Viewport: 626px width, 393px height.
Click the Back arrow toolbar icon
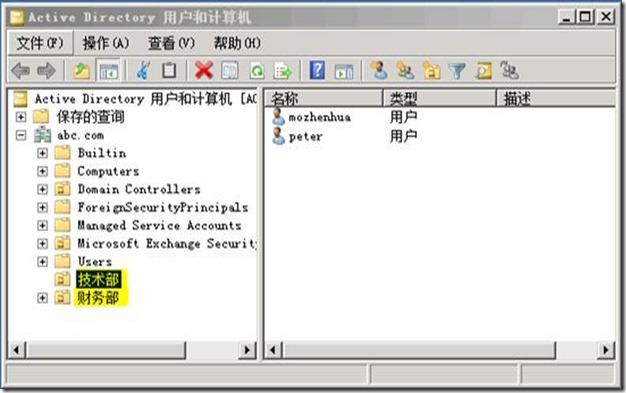click(x=20, y=71)
